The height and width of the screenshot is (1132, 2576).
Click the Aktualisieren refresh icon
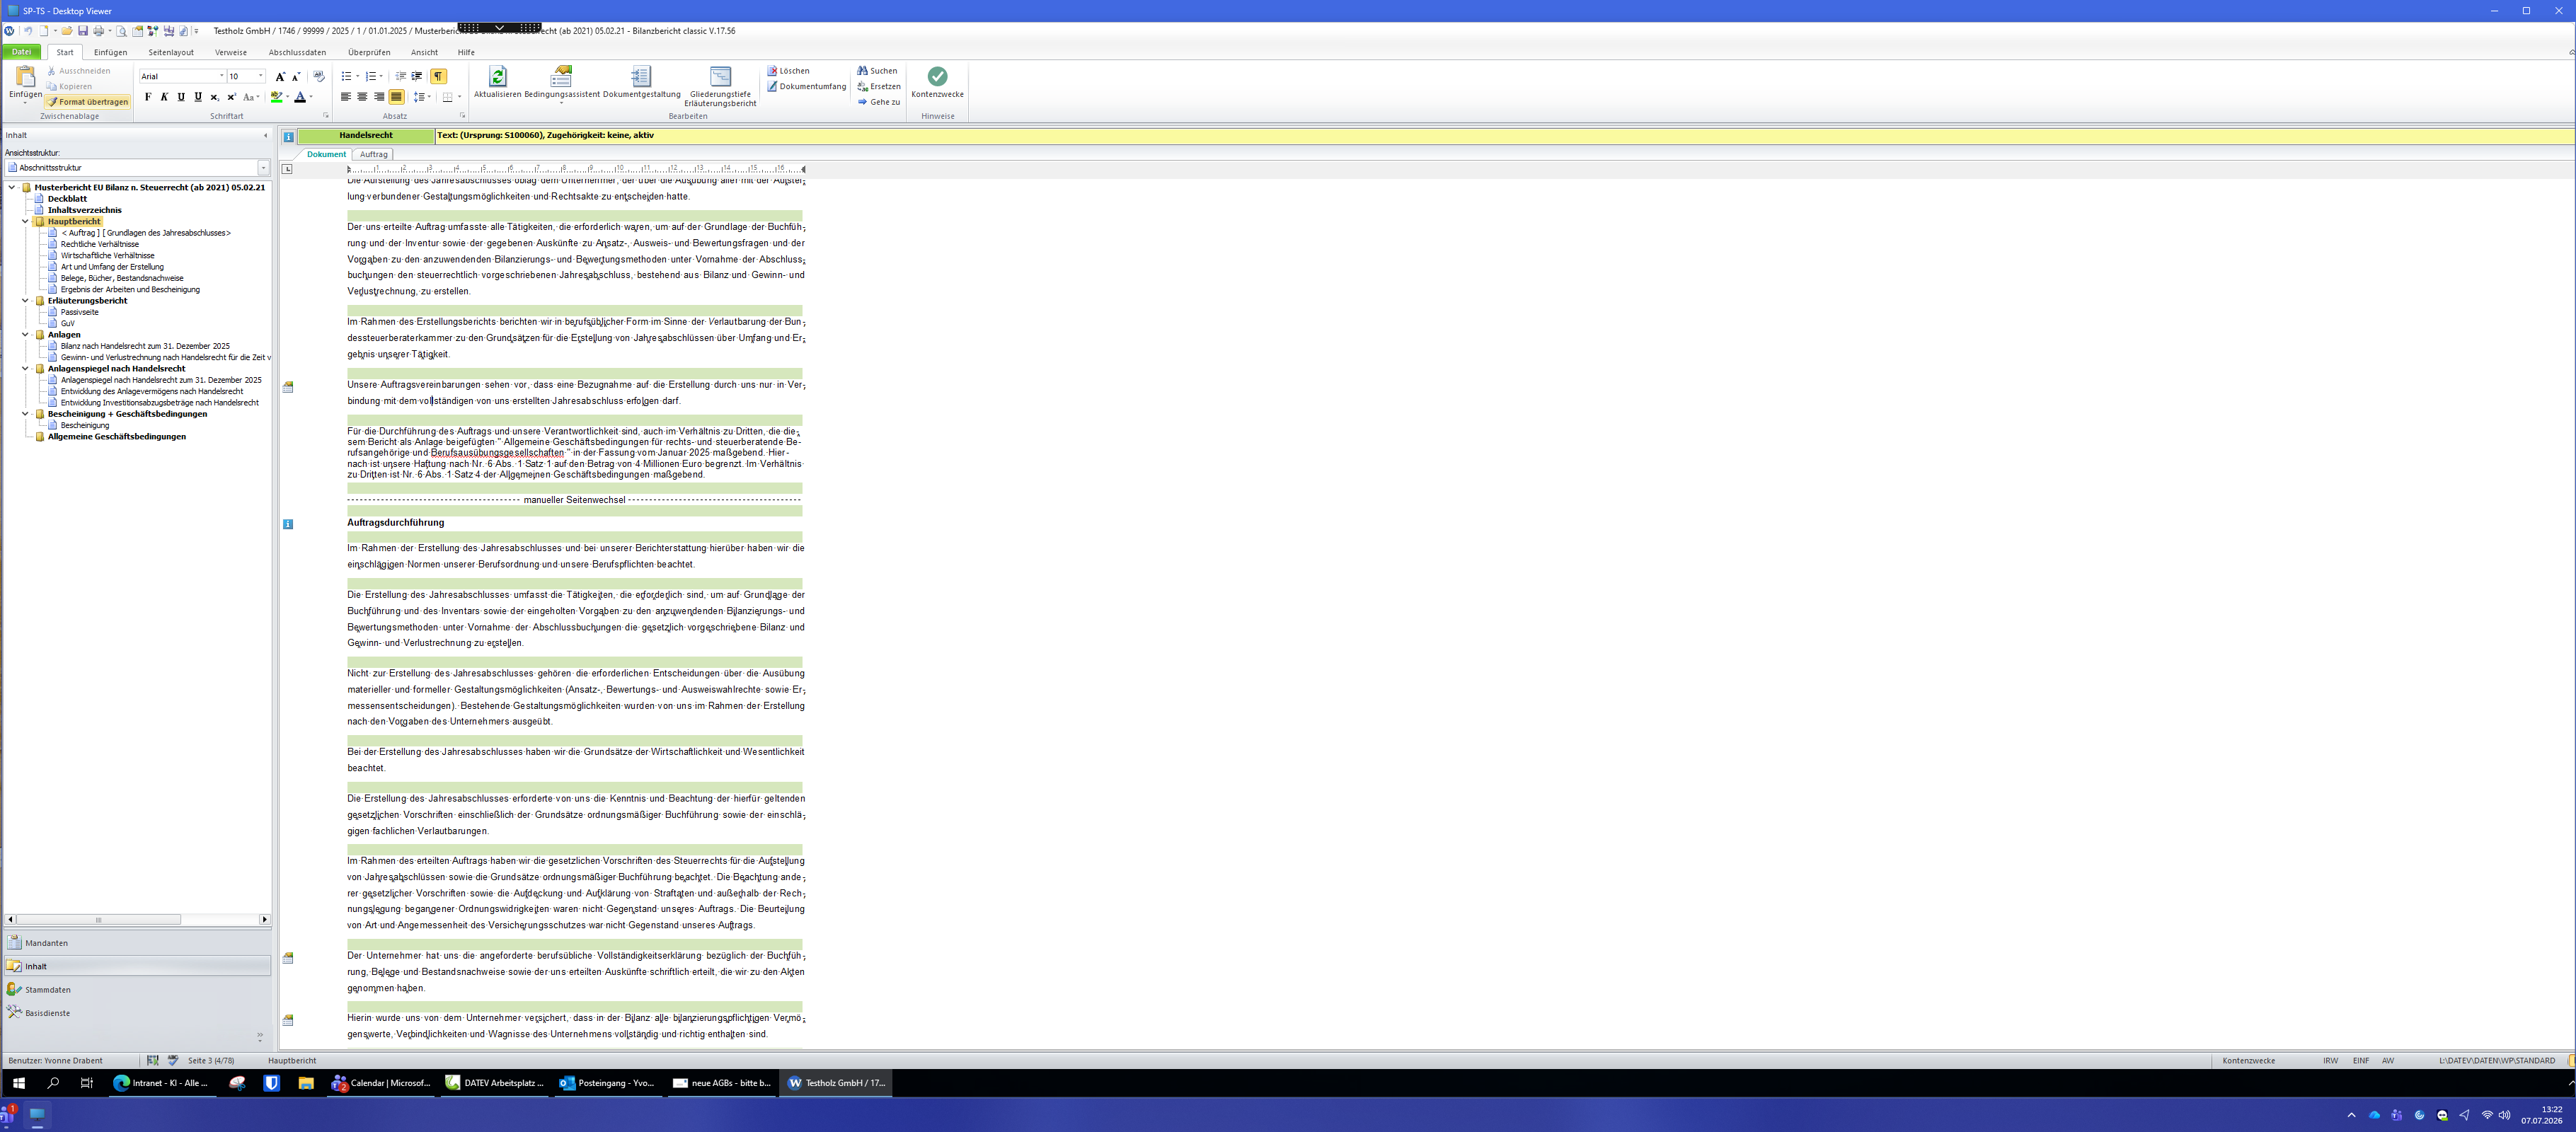tap(497, 77)
